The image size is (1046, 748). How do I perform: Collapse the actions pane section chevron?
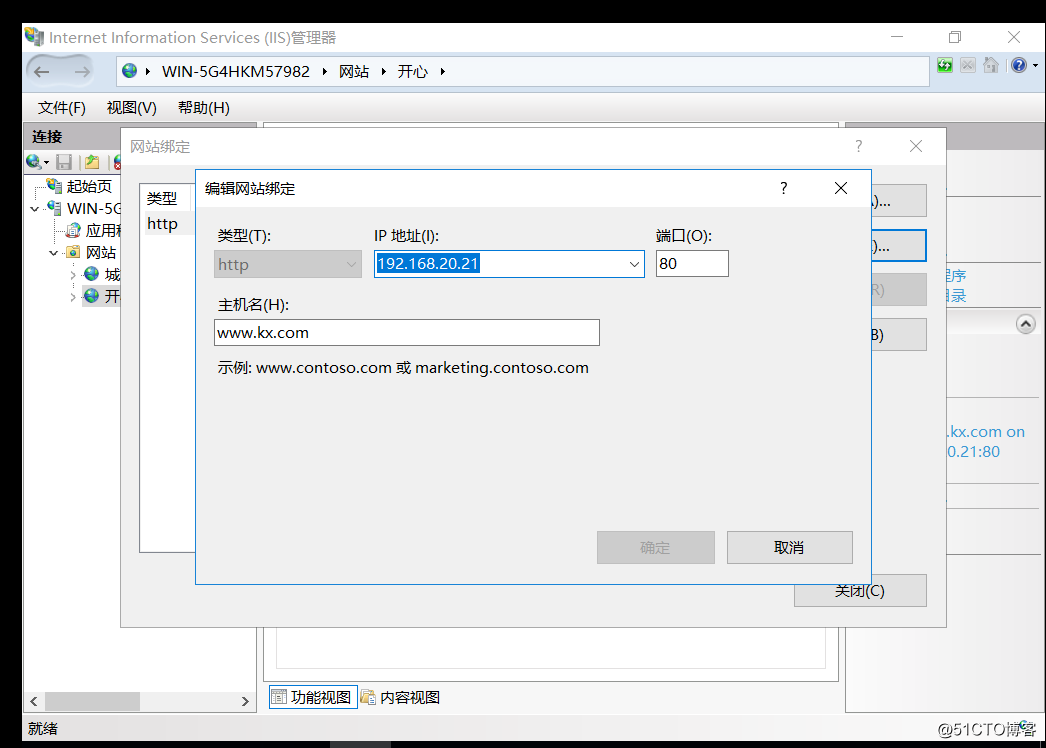click(x=1025, y=324)
